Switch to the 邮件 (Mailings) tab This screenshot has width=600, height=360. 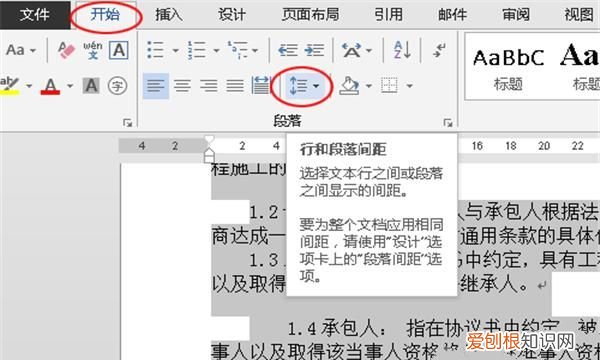point(452,15)
